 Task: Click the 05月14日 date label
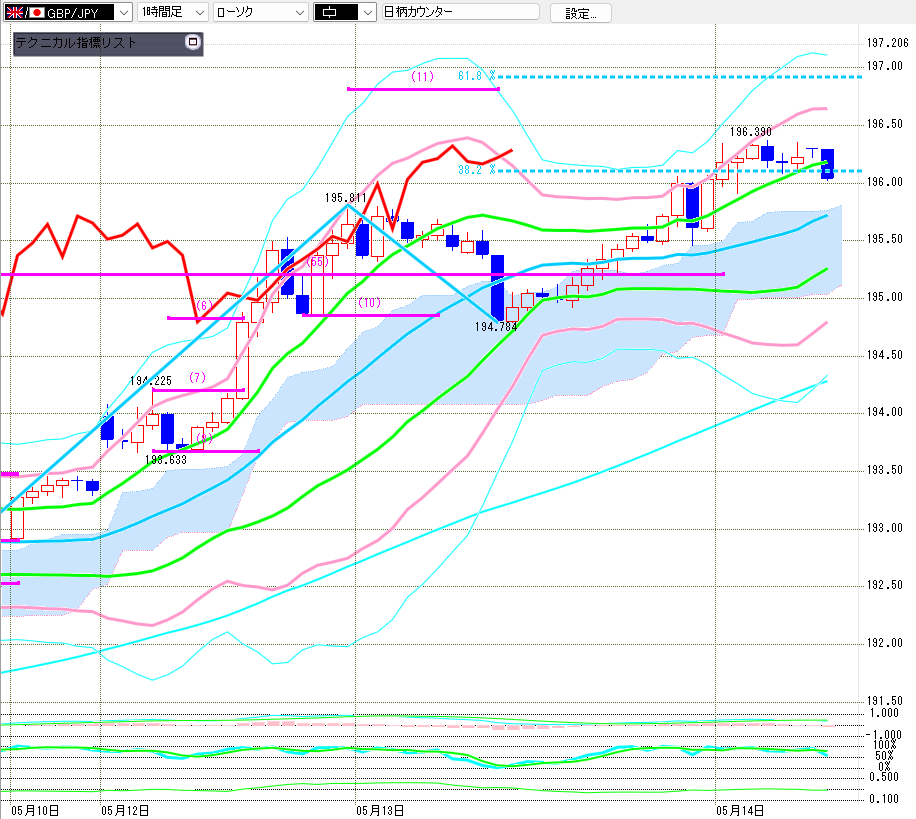click(x=740, y=810)
